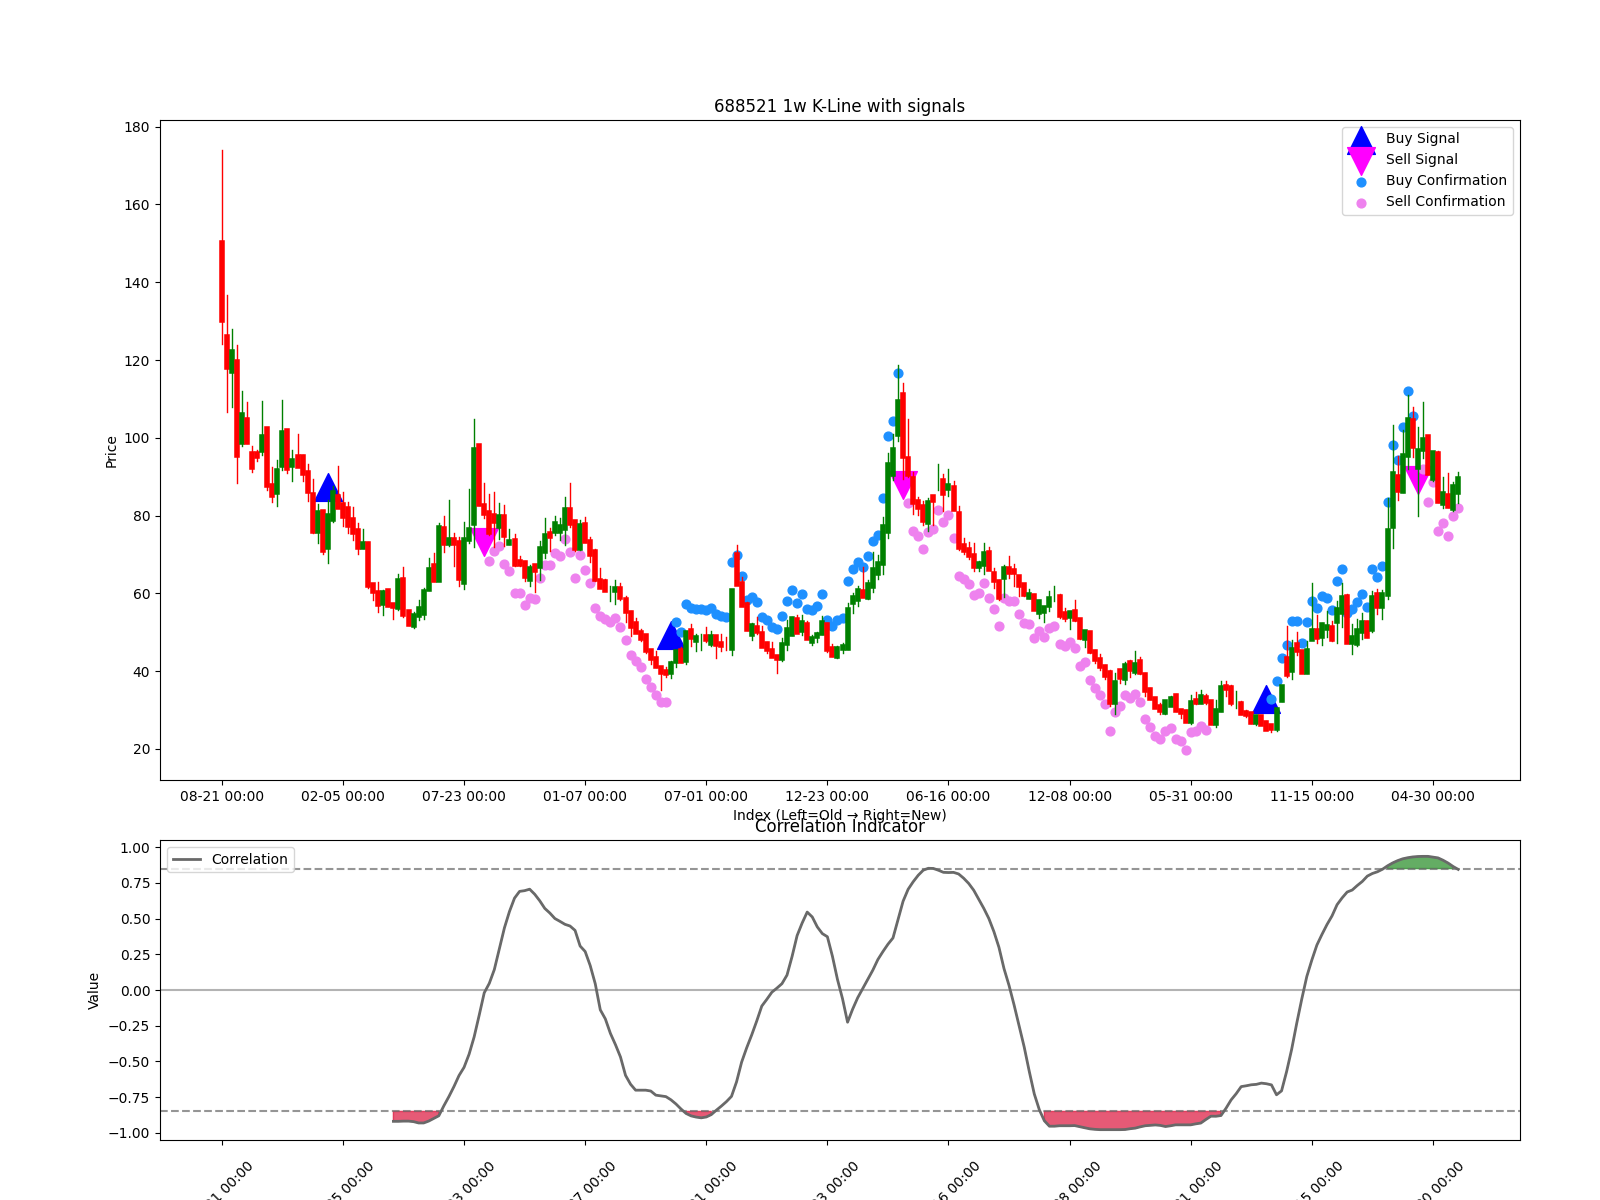Pick the blue buy signal triangle before 07-01
The image size is (1600, 1200).
[671, 635]
